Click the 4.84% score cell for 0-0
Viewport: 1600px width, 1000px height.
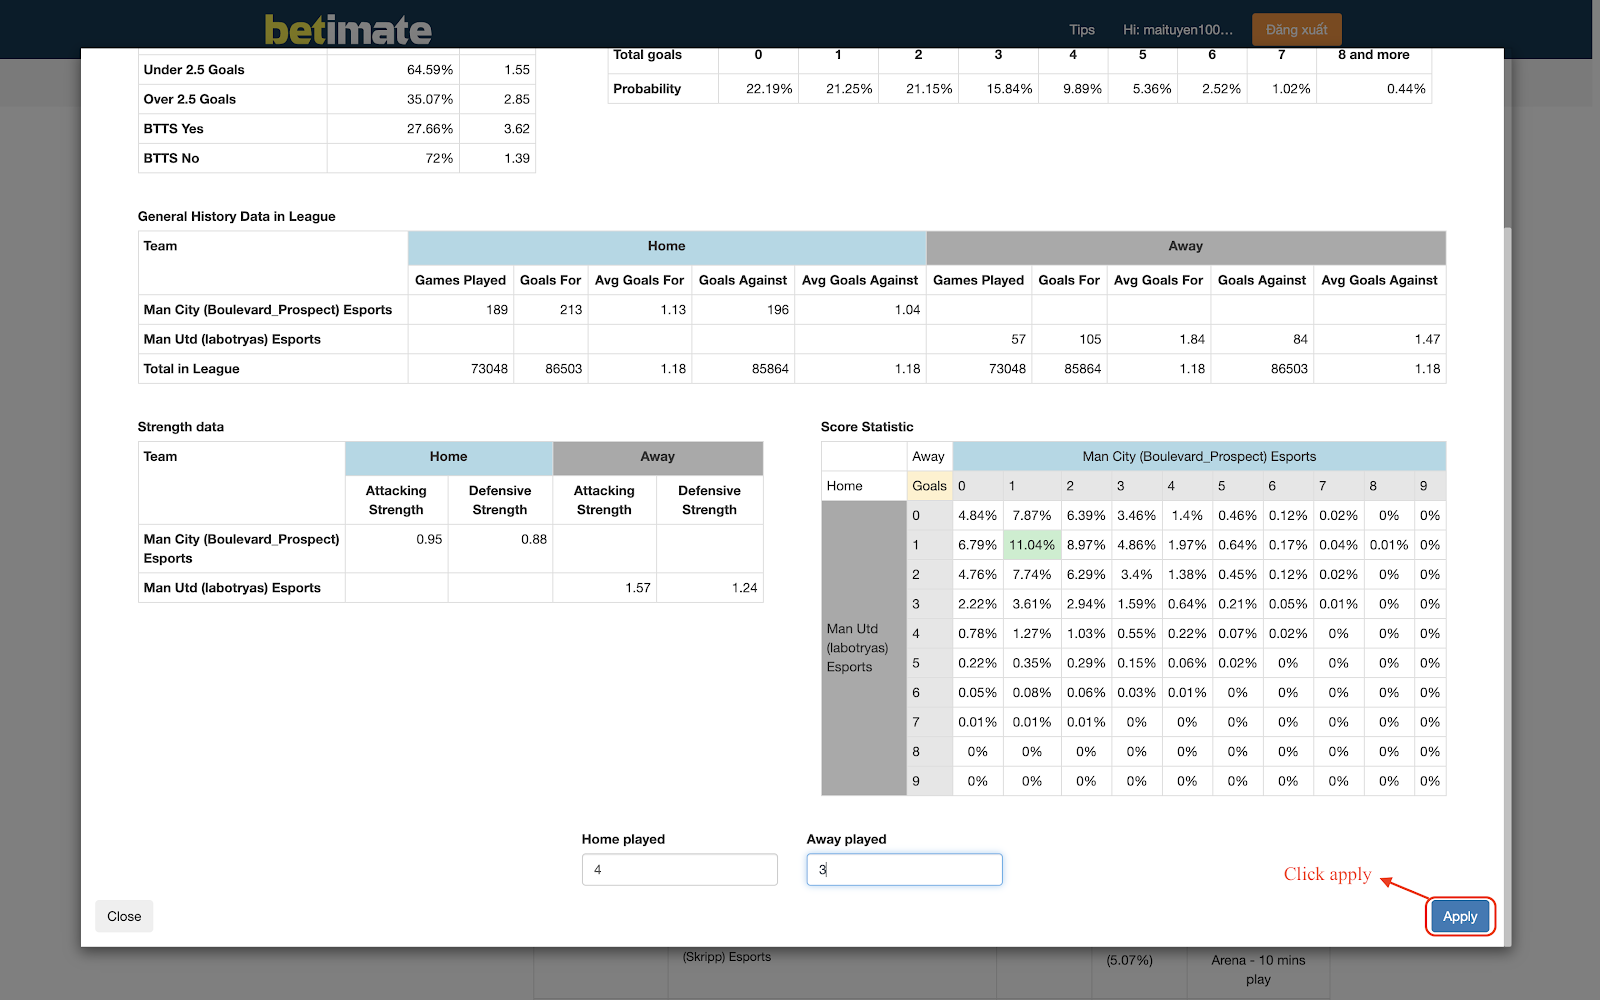tap(977, 516)
